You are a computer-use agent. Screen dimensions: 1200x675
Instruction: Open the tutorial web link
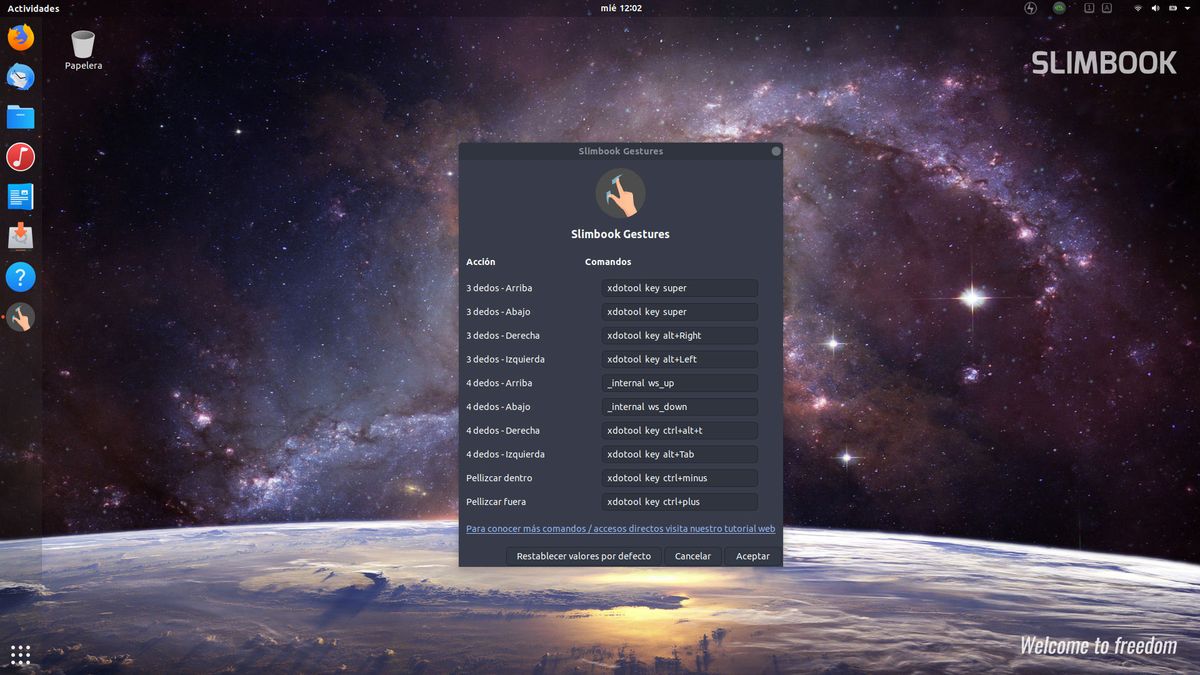tap(620, 529)
